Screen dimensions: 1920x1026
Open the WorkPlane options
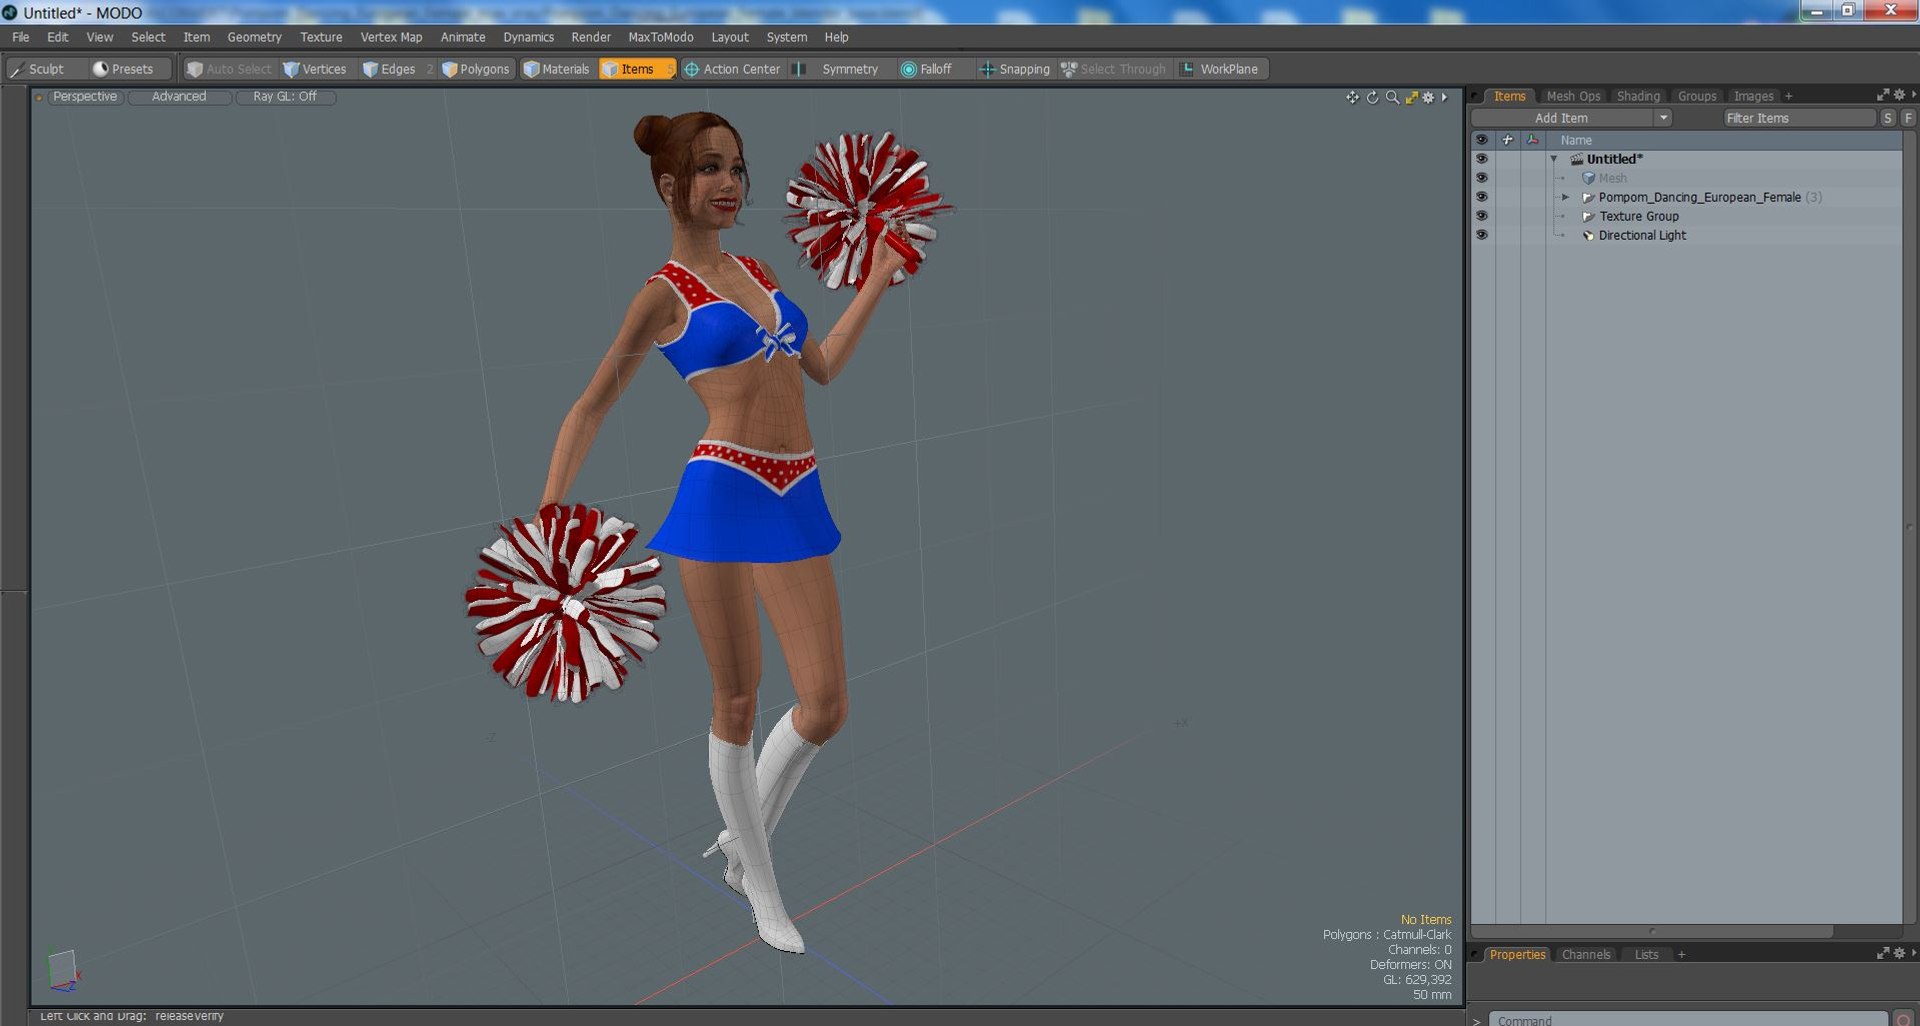pos(1221,69)
